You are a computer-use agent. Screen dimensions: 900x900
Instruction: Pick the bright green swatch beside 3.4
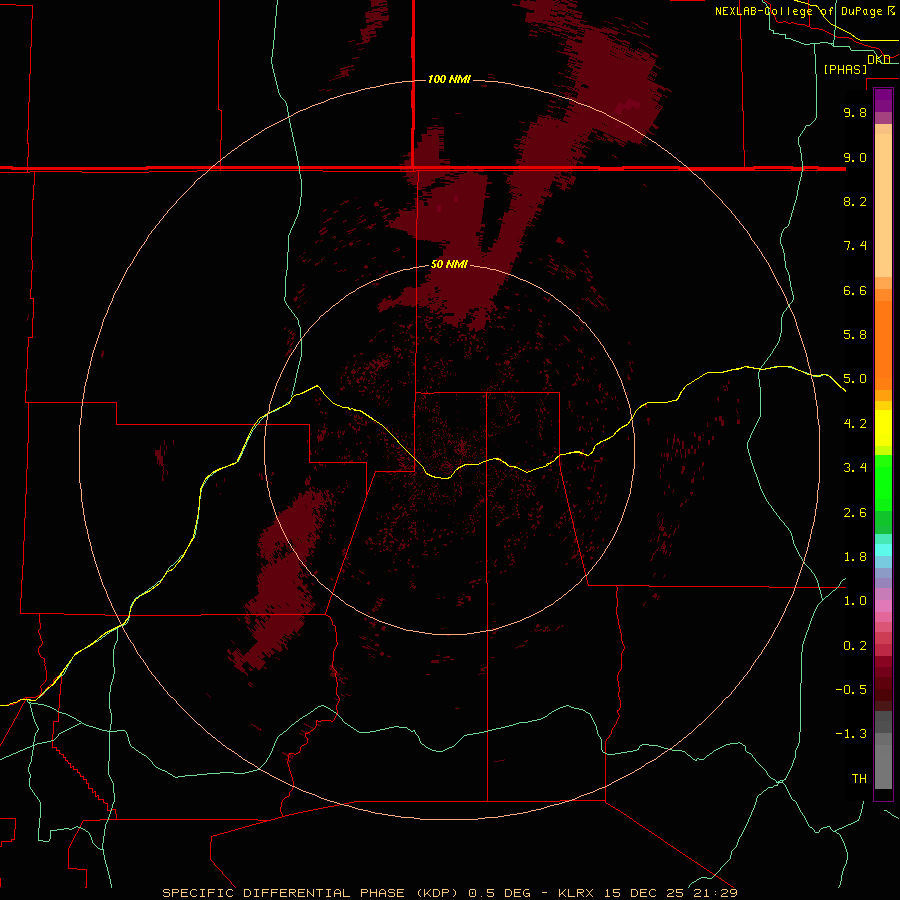(x=883, y=482)
